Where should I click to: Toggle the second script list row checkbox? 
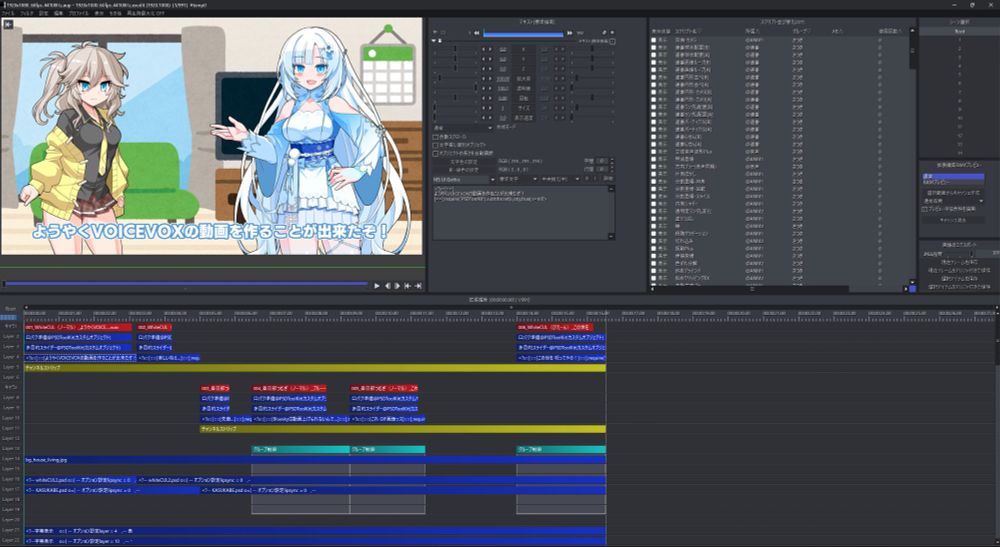[x=654, y=48]
